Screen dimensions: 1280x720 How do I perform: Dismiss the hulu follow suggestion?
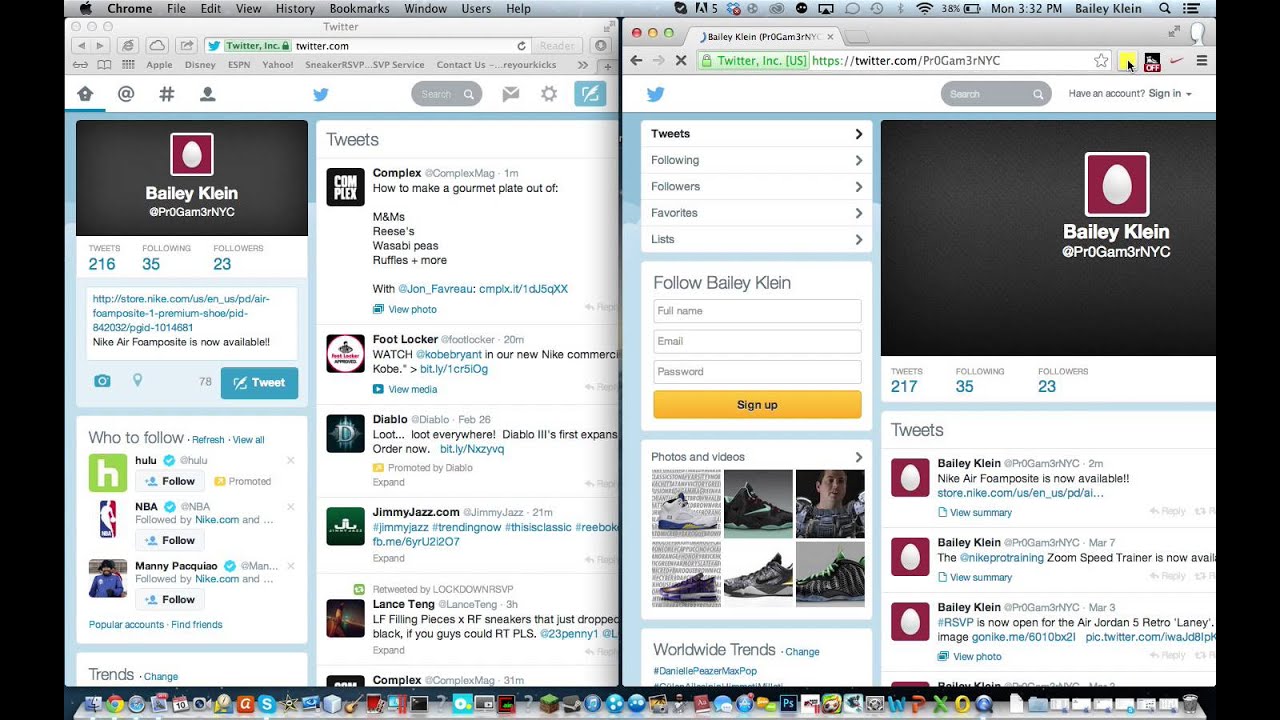pos(291,460)
